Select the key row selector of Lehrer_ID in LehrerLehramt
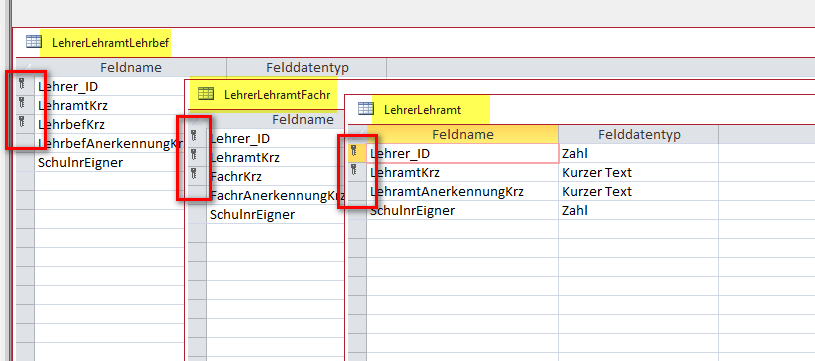 [x=357, y=153]
